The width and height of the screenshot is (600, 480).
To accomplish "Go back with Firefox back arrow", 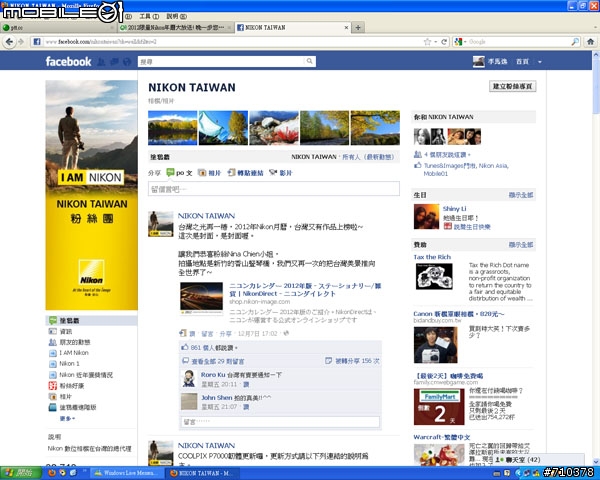I will tap(9, 42).
